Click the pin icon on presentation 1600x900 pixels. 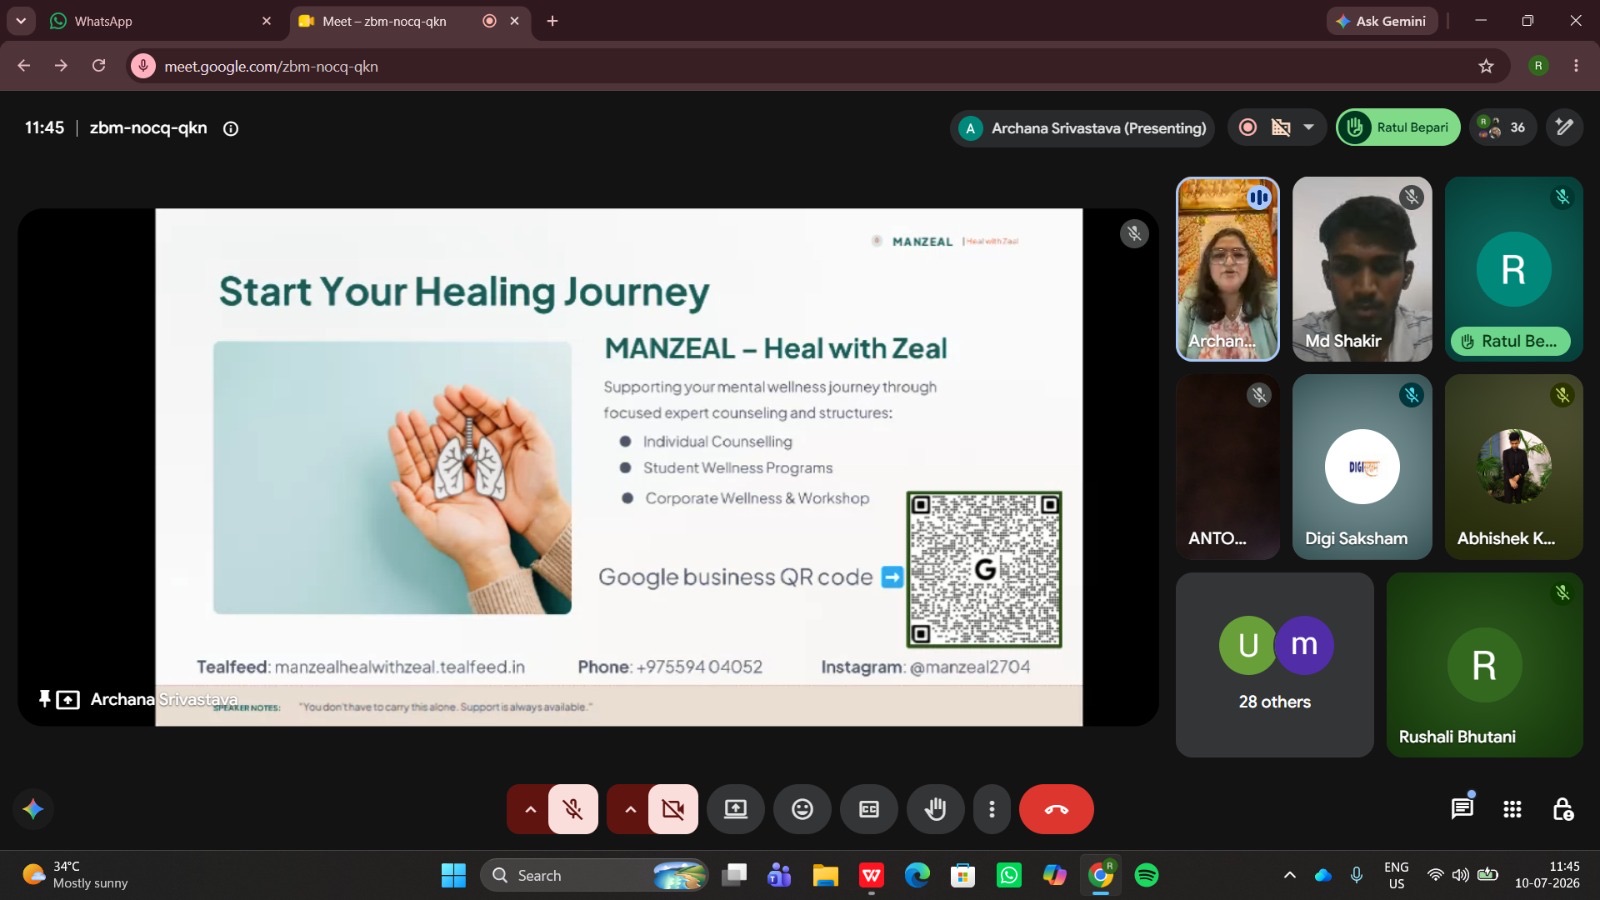coord(44,698)
